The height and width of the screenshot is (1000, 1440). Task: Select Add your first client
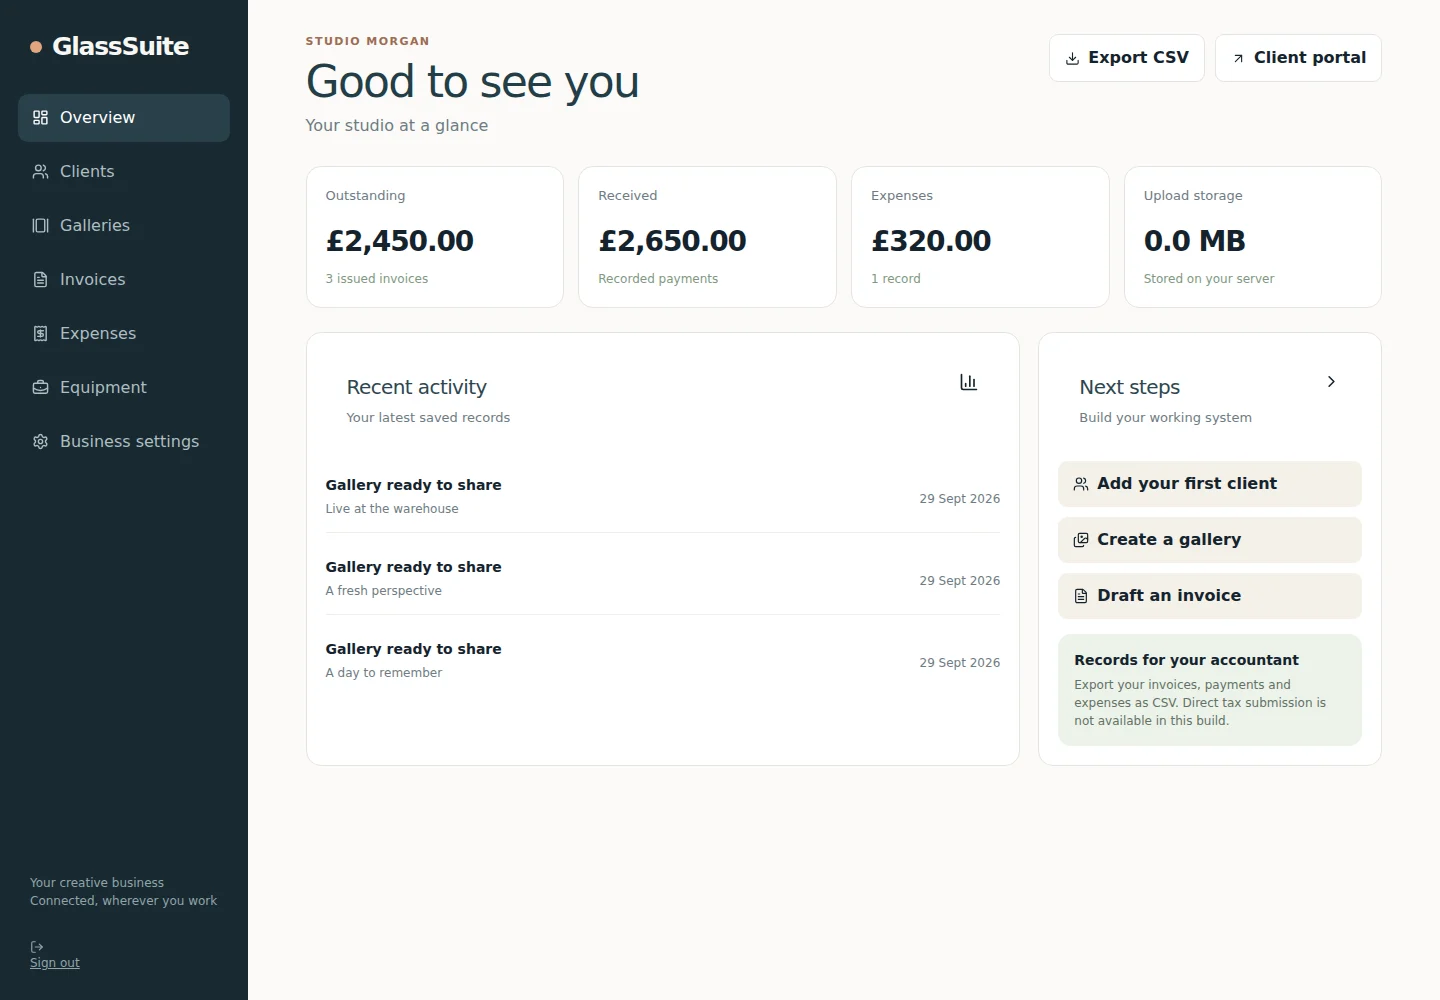coord(1210,484)
